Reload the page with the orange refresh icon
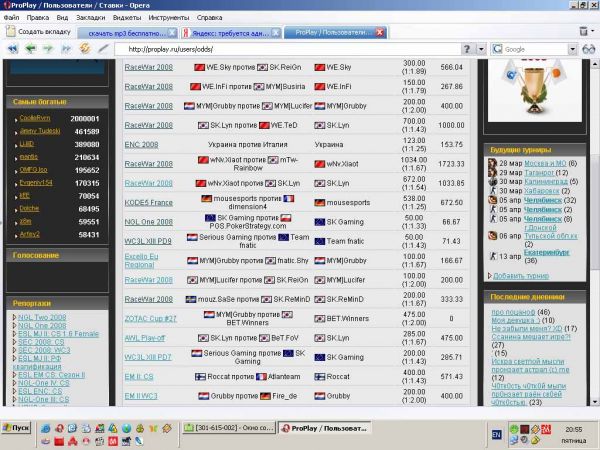This screenshot has height=450, width=600. click(x=85, y=49)
